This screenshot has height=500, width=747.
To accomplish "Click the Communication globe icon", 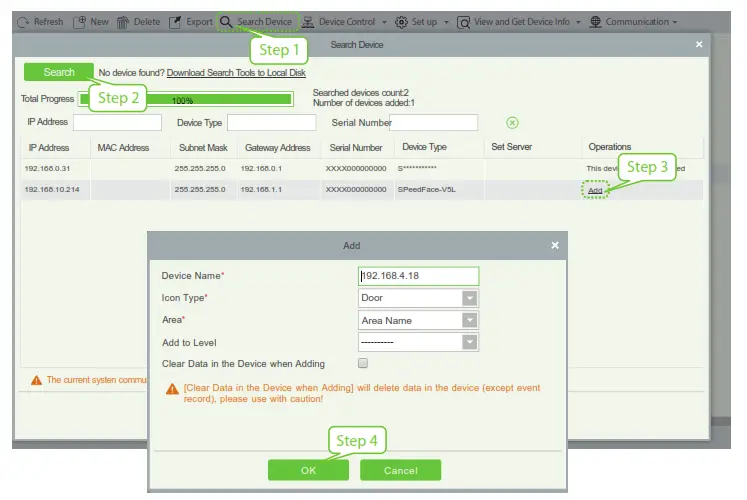I will [x=596, y=22].
